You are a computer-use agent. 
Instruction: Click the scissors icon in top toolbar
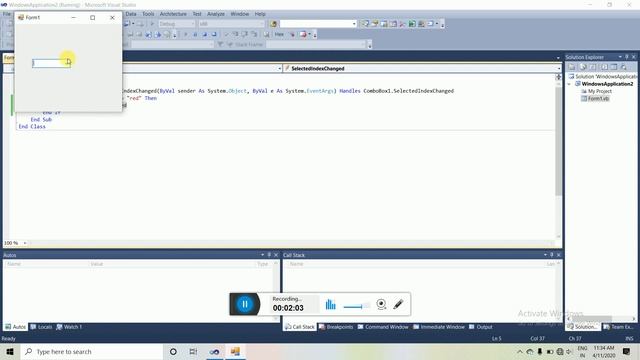pyautogui.click(x=402, y=24)
